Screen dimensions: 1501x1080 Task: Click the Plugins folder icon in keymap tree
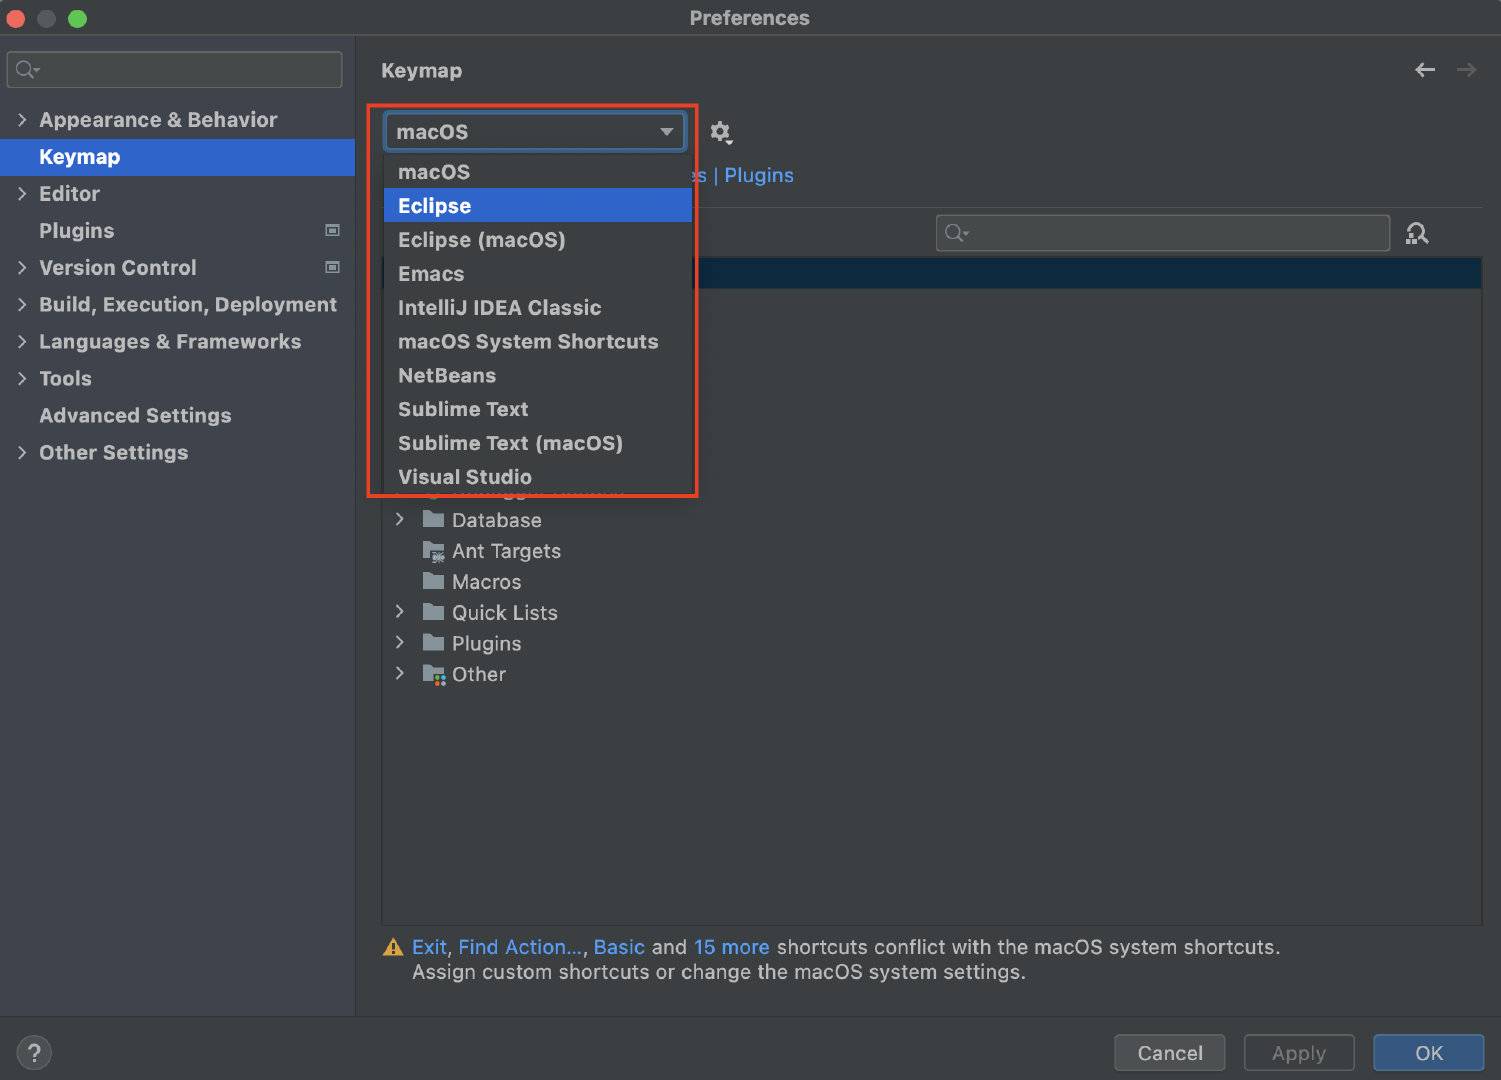click(433, 643)
